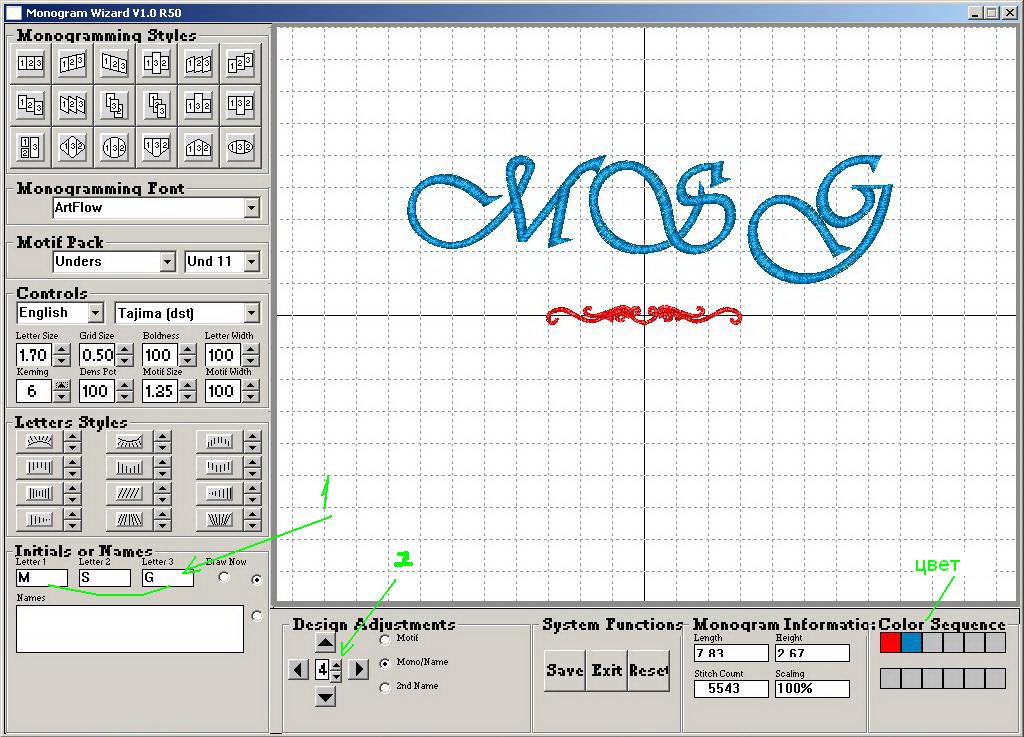Viewport: 1024px width, 737px height.
Task: Choose the shield-shaped 1 3 2 style with pointed bottom
Action: pos(157,147)
